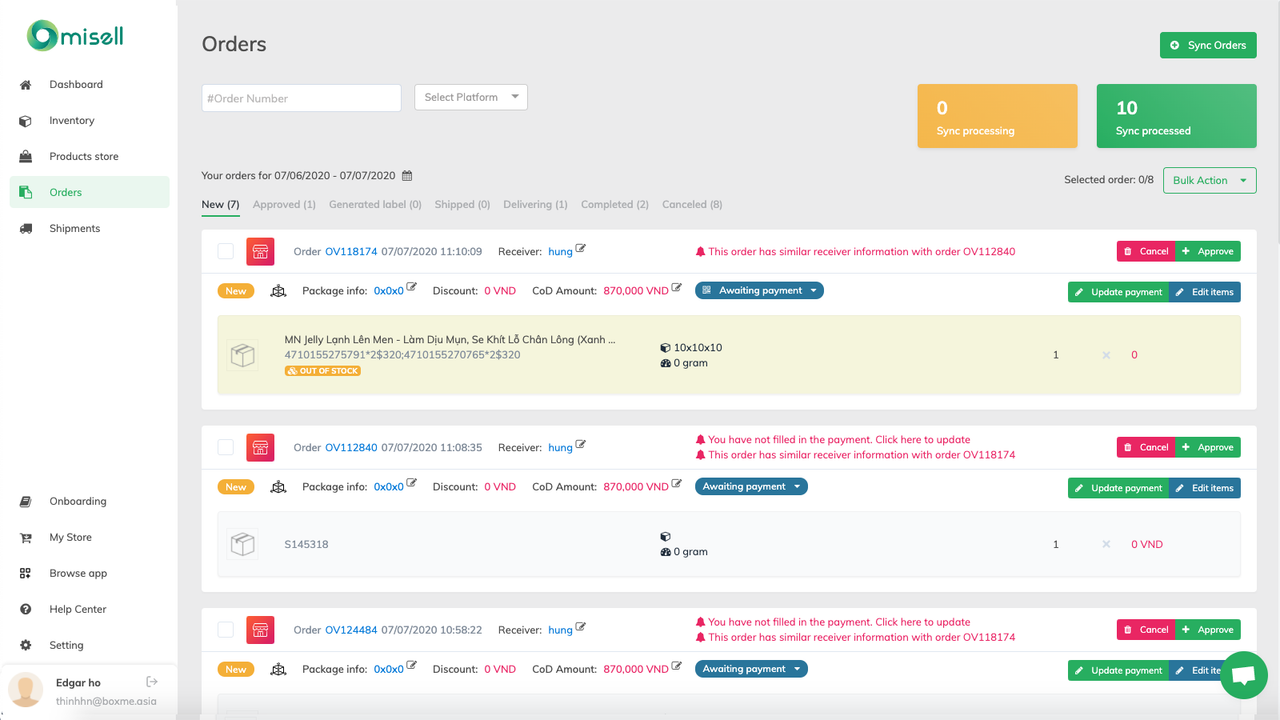This screenshot has width=1280, height=720.
Task: Open the Shipments section from sidebar
Action: click(x=73, y=228)
